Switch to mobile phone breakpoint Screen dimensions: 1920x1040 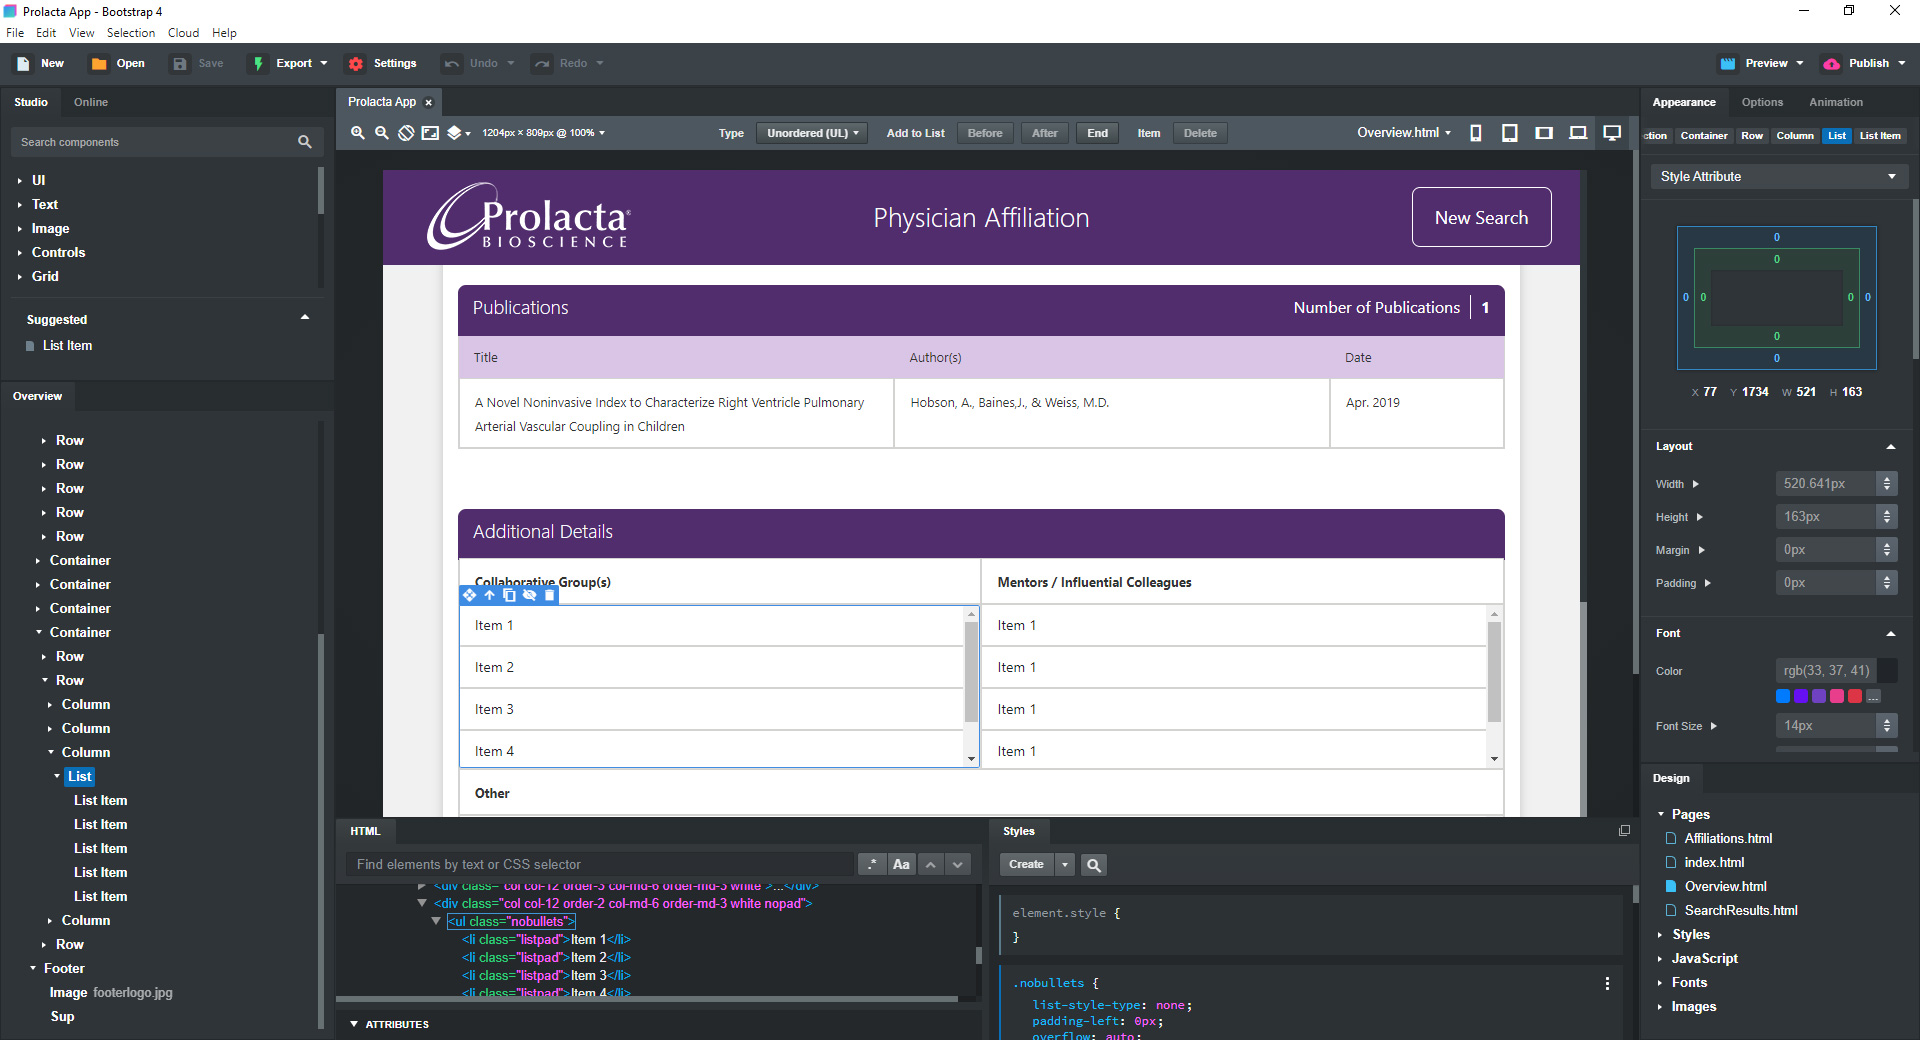tap(1476, 133)
